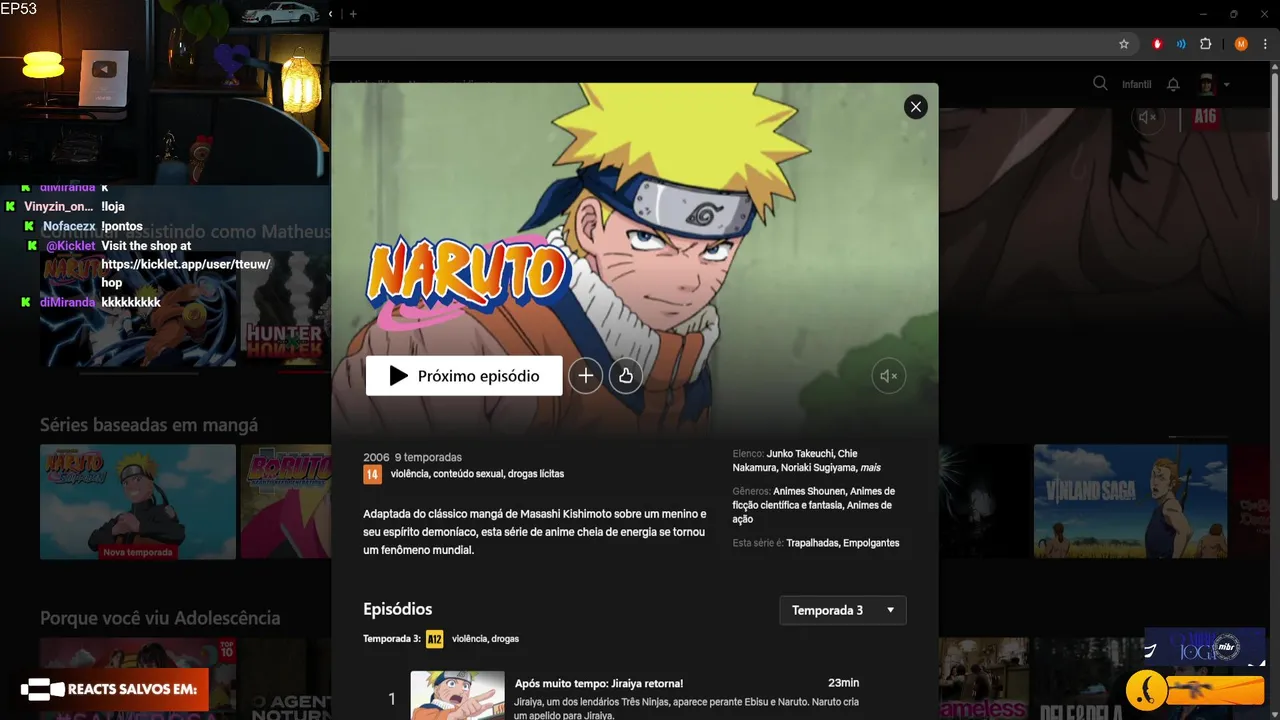The width and height of the screenshot is (1280, 720).
Task: Click chat username Vinyzin_on
Action: click(x=58, y=207)
